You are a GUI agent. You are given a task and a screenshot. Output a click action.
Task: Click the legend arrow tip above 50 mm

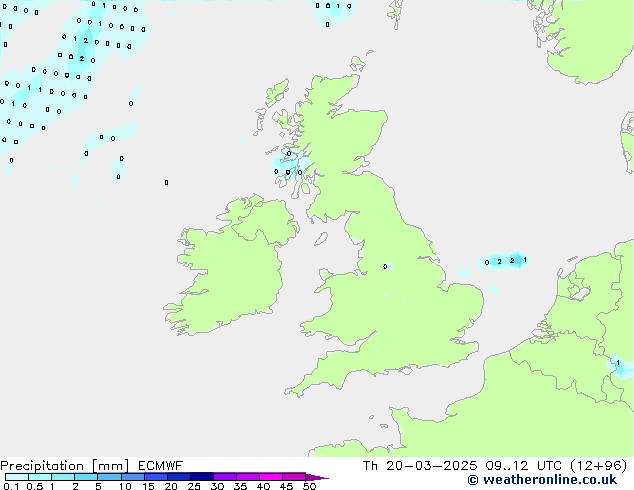click(x=317, y=477)
